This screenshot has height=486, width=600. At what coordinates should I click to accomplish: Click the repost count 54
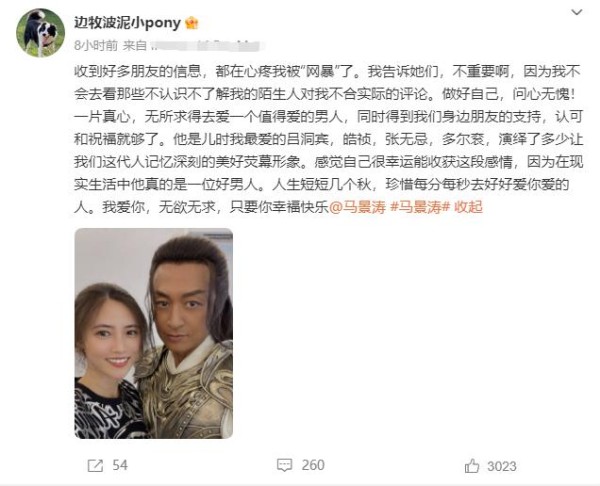click(x=120, y=465)
